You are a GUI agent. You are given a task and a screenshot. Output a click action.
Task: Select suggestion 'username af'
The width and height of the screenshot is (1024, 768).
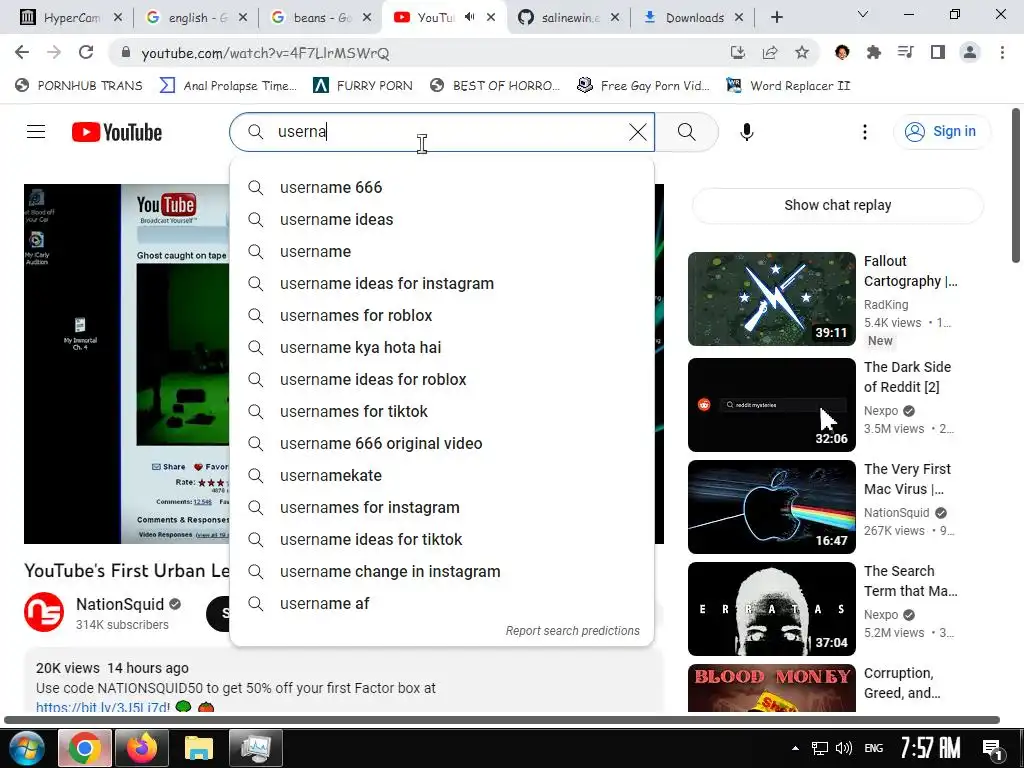point(441,603)
